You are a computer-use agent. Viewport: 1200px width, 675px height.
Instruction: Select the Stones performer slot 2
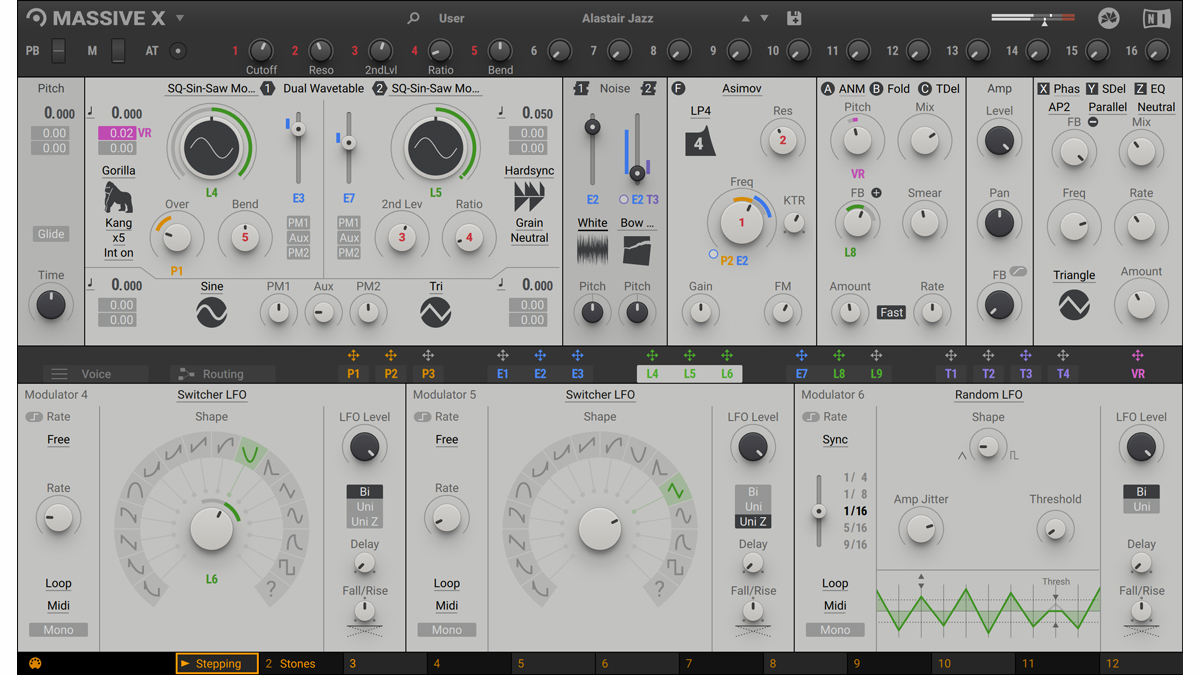301,663
